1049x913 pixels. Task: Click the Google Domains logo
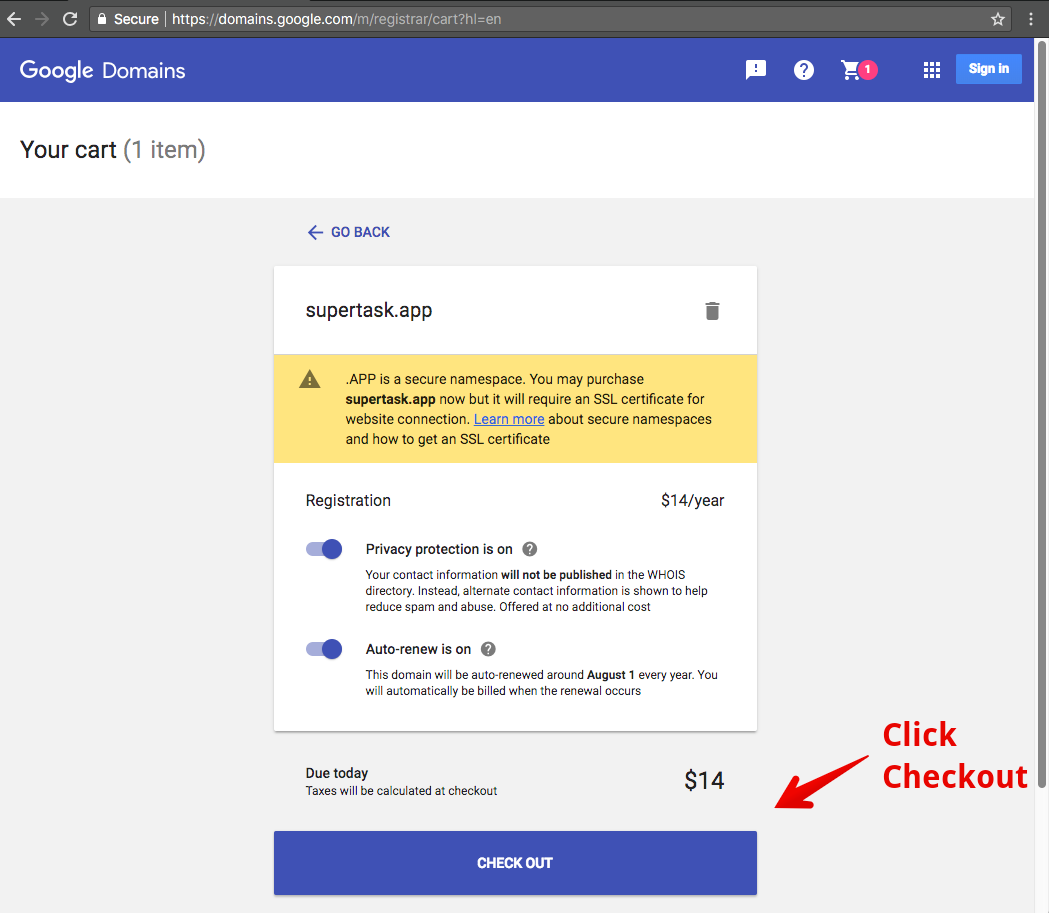[102, 70]
